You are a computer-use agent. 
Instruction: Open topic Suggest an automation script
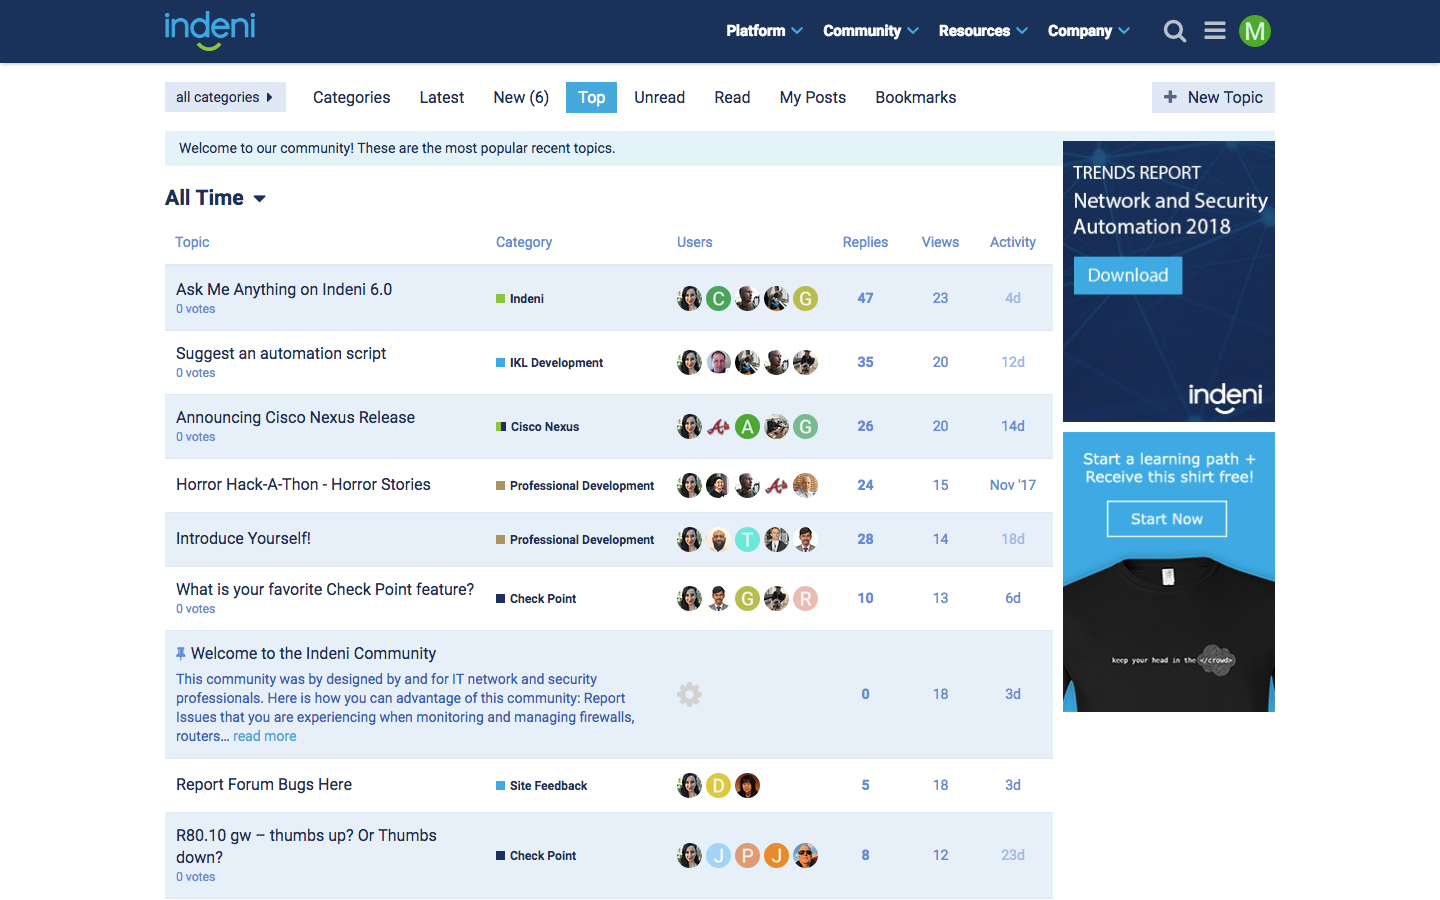281,353
